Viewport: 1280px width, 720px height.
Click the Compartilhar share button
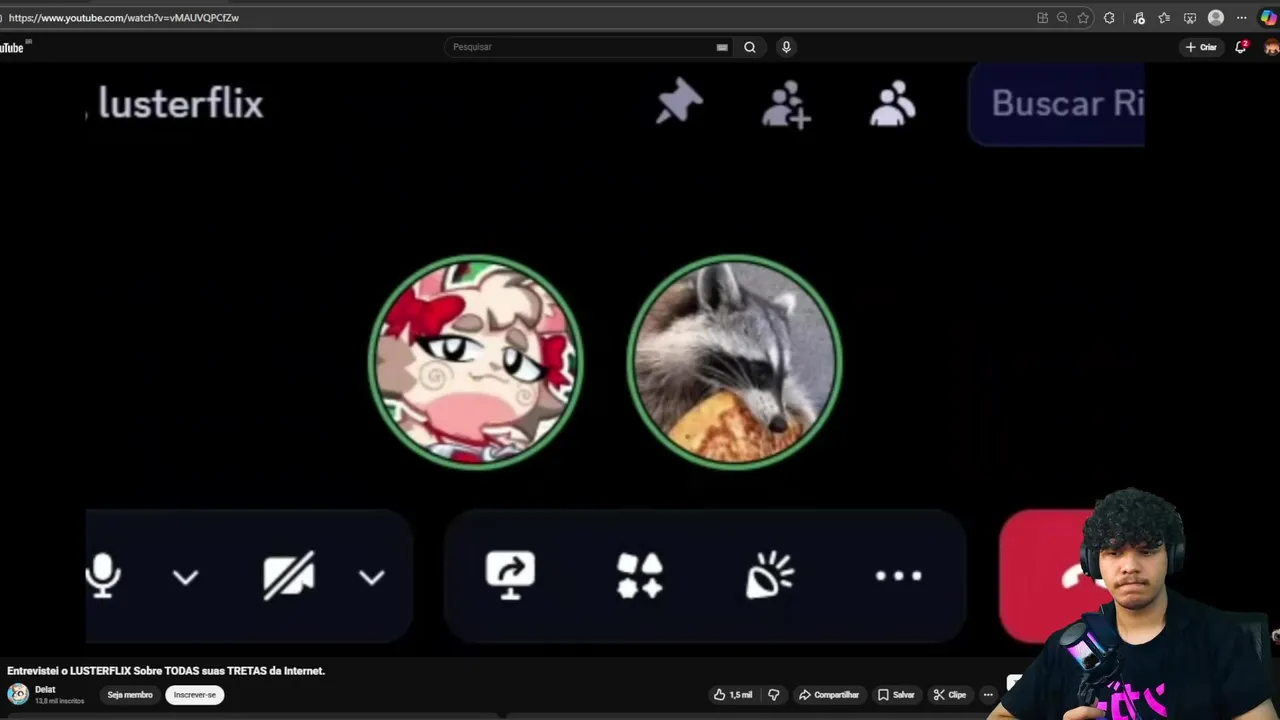click(829, 695)
